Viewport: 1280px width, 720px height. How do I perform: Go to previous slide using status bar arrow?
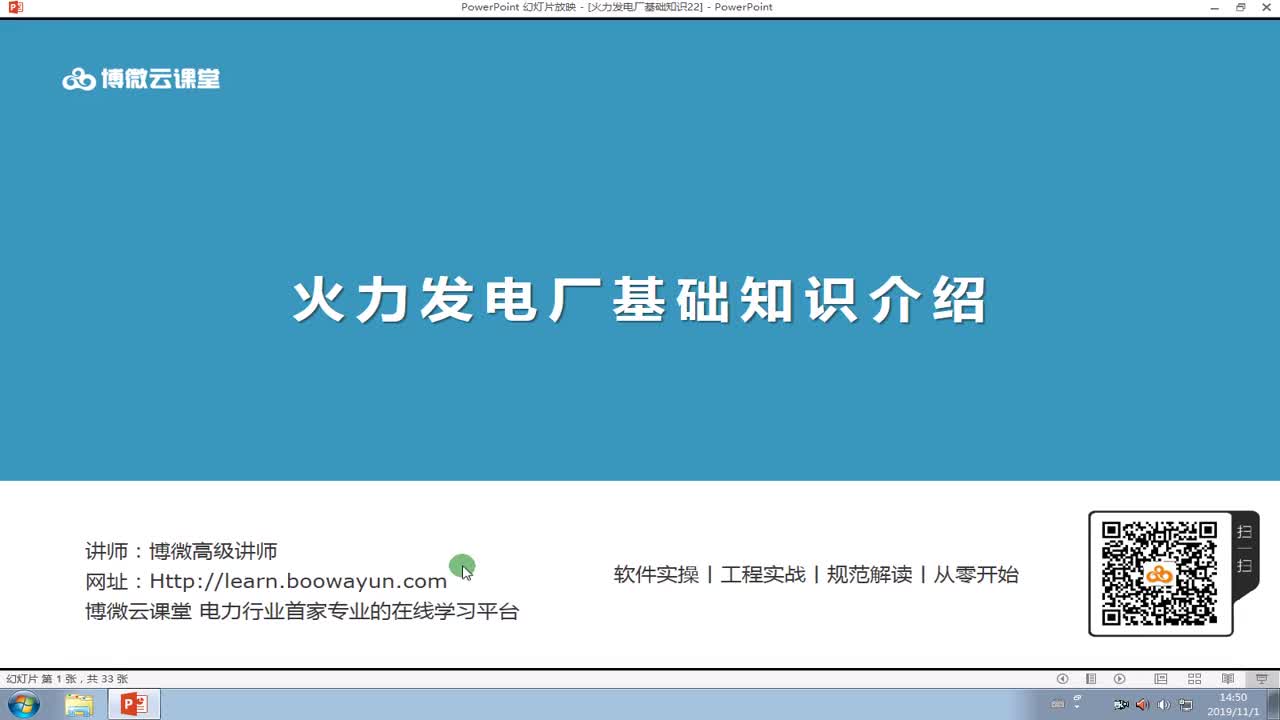click(1063, 679)
